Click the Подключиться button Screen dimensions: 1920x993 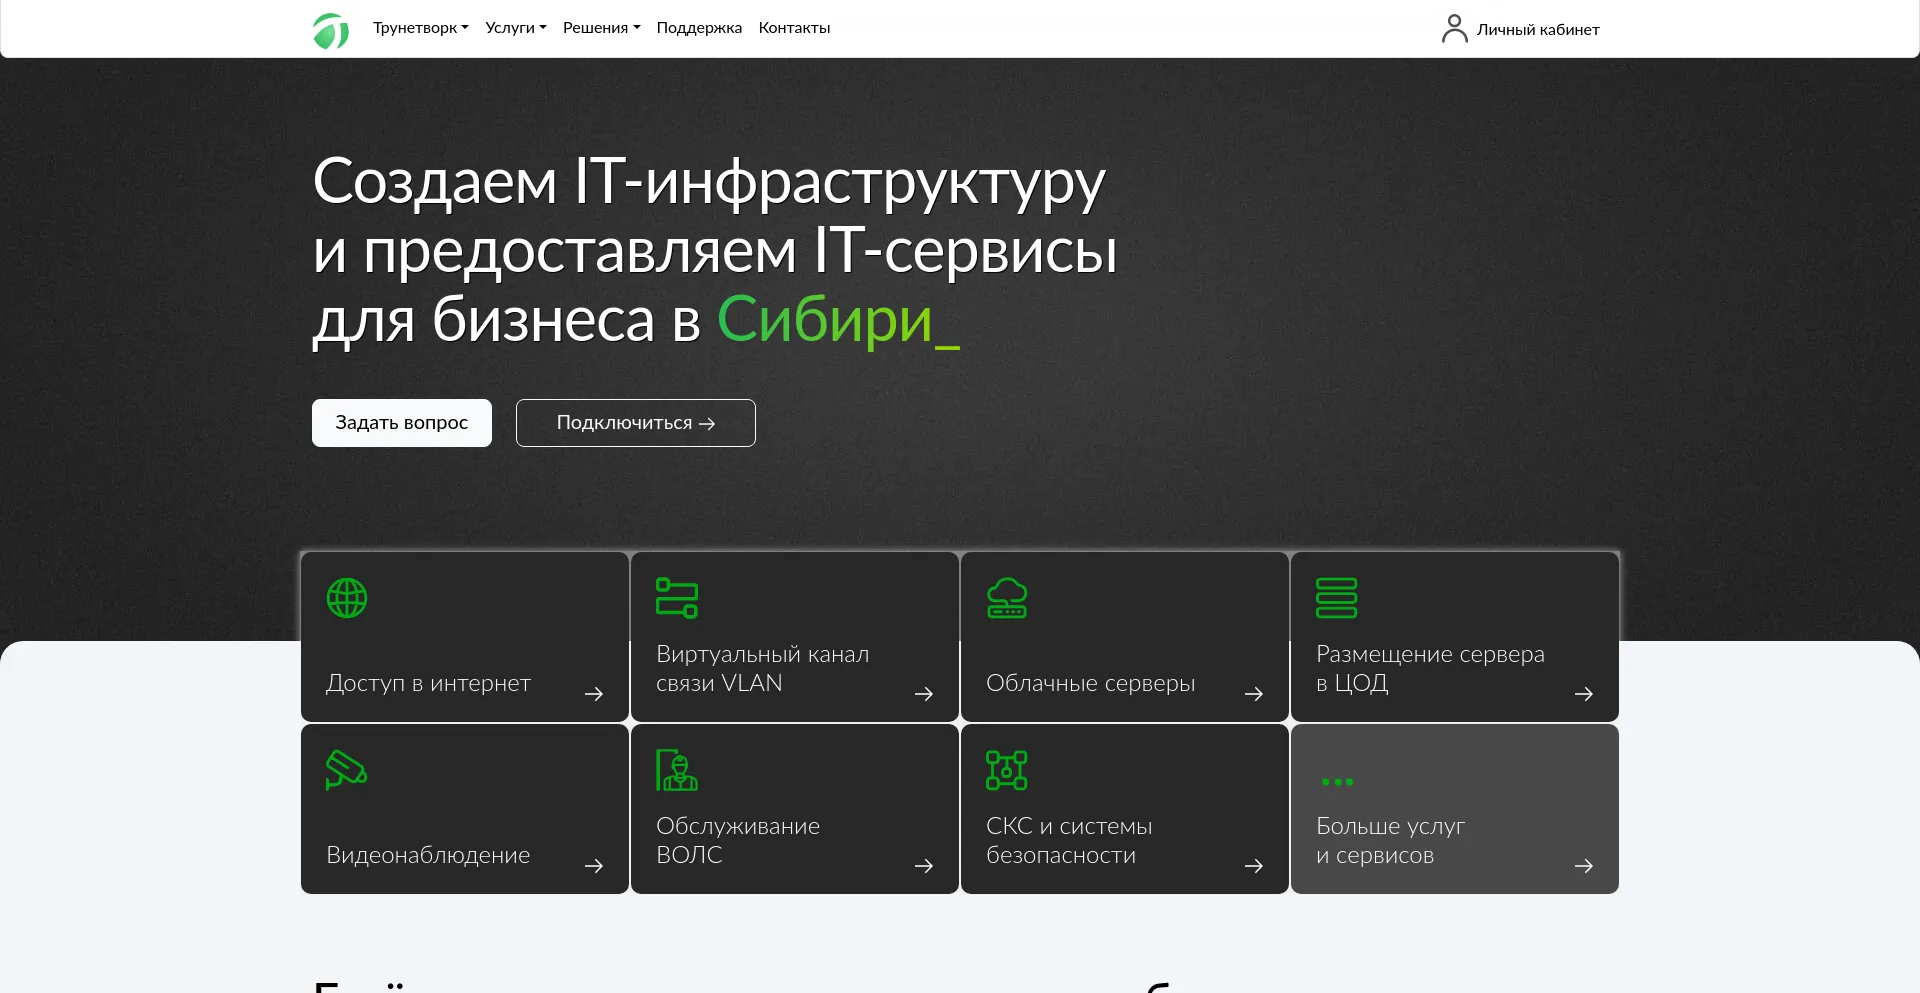pos(636,423)
